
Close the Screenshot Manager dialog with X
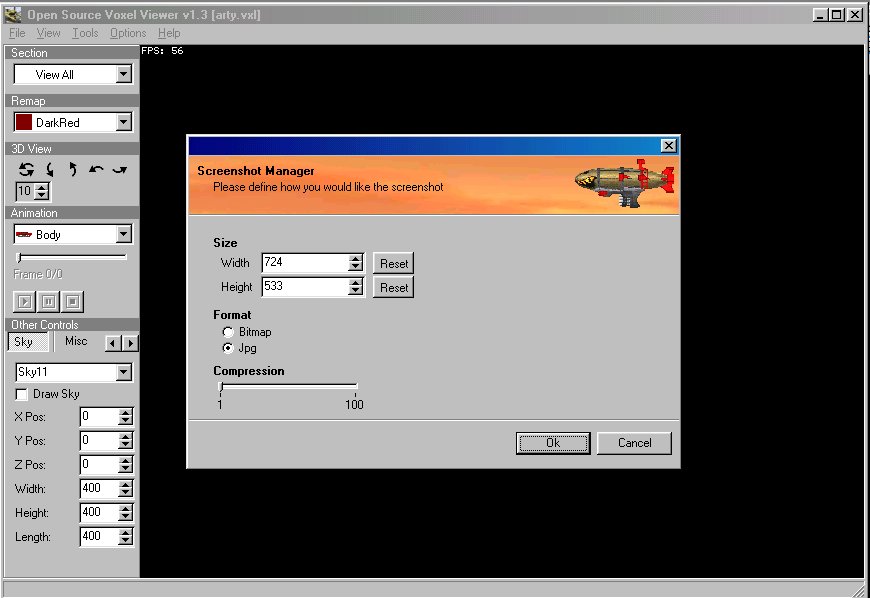669,145
